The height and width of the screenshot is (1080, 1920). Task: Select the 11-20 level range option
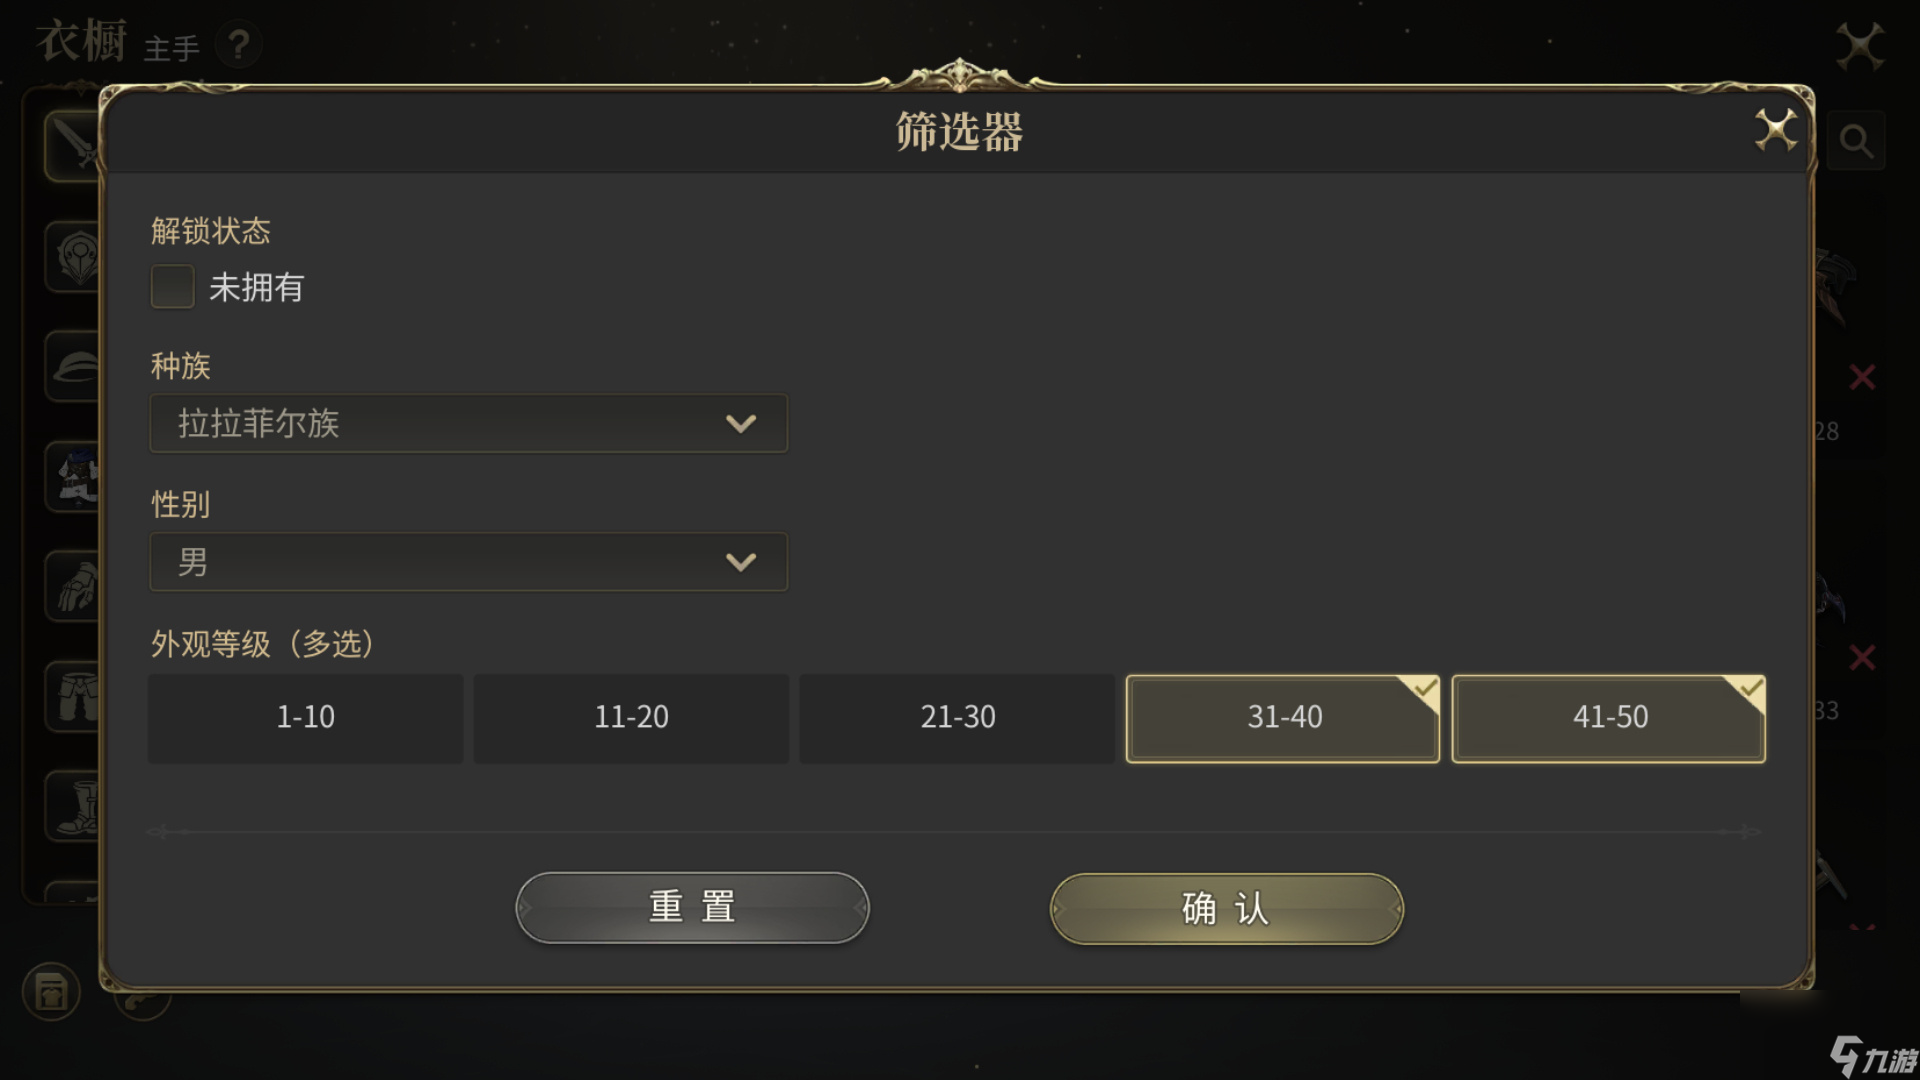[631, 718]
